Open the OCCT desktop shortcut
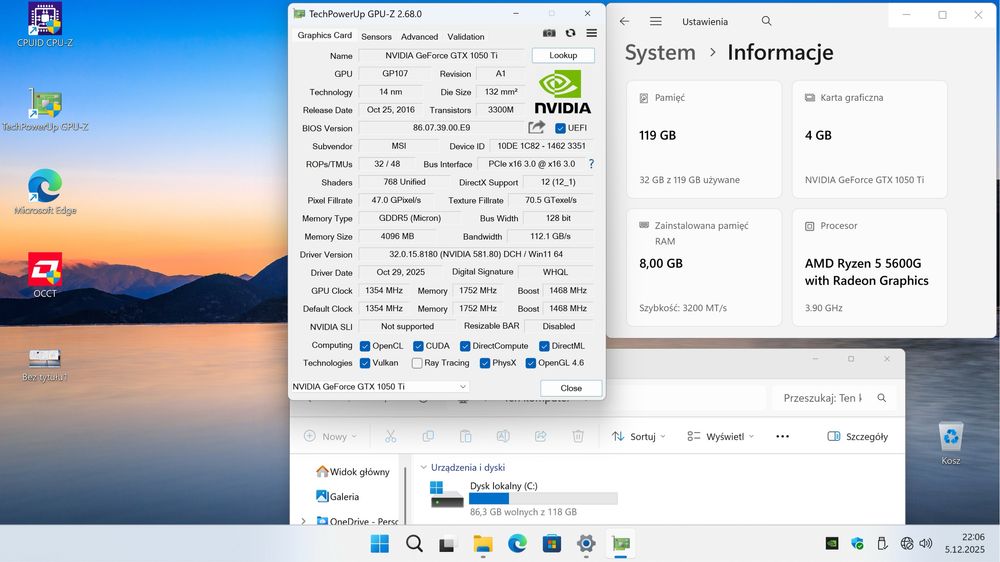1000x562 pixels. point(45,275)
